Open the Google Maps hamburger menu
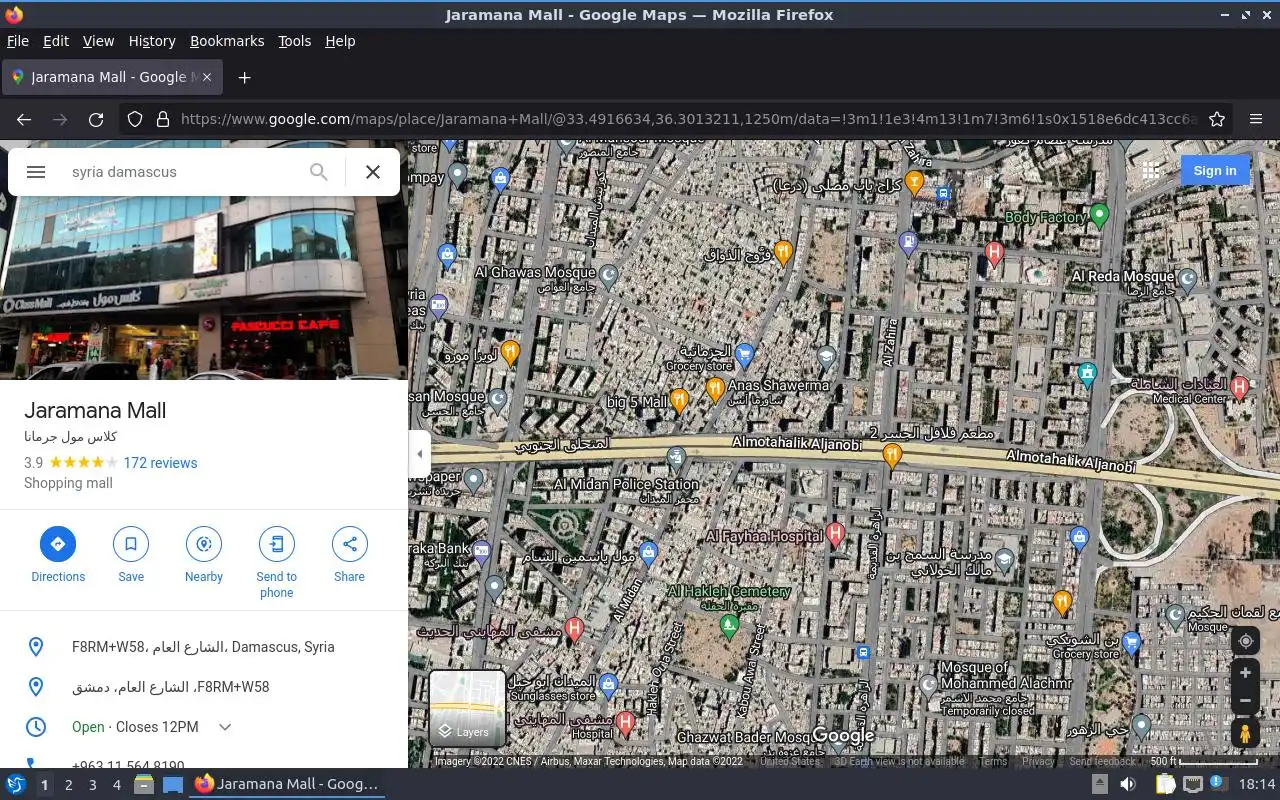Image resolution: width=1280 pixels, height=800 pixels. tap(36, 172)
